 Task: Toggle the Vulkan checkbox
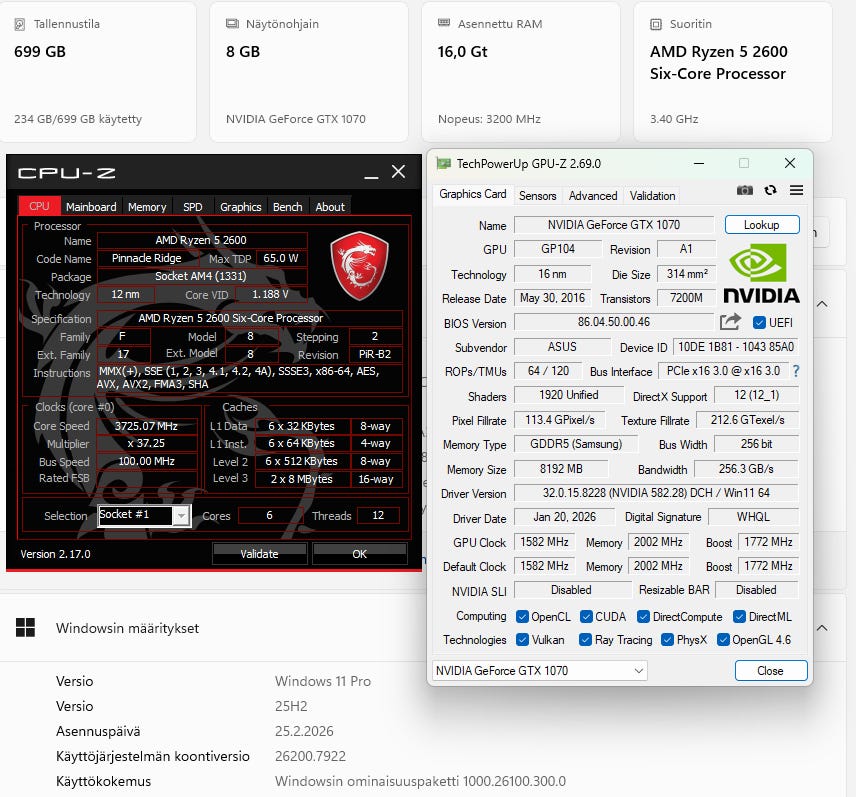tap(522, 639)
